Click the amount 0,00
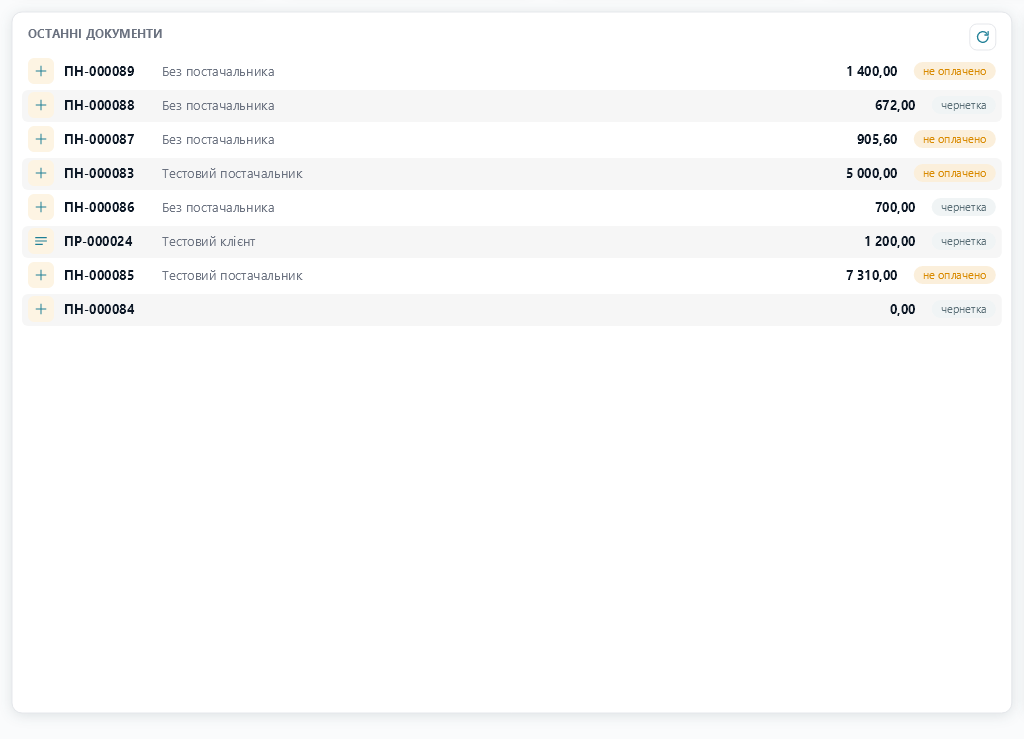 pos(903,309)
